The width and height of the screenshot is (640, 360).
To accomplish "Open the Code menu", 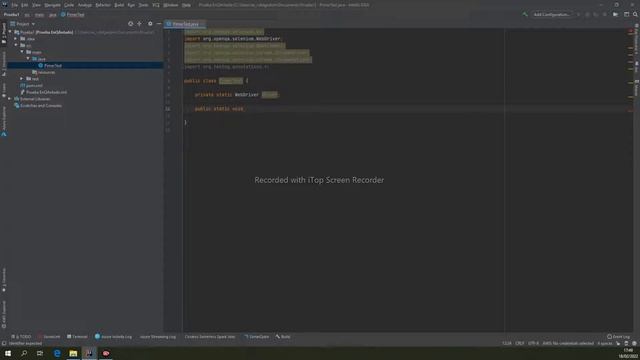I will 69,5.
